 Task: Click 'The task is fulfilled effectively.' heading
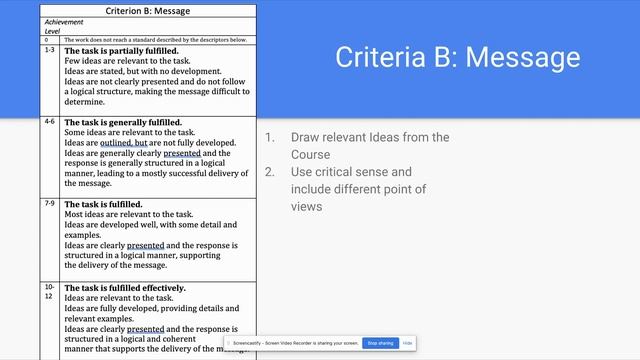[x=125, y=288]
